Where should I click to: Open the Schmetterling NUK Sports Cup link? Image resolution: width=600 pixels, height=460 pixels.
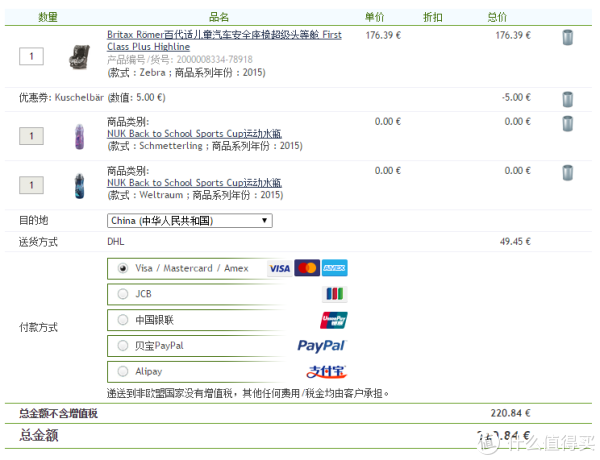pyautogui.click(x=194, y=134)
